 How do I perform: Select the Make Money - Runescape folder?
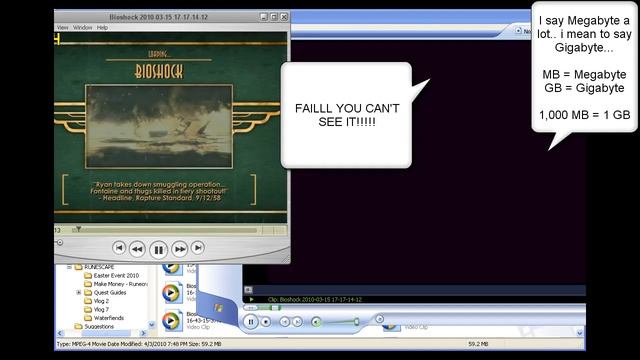click(x=120, y=284)
